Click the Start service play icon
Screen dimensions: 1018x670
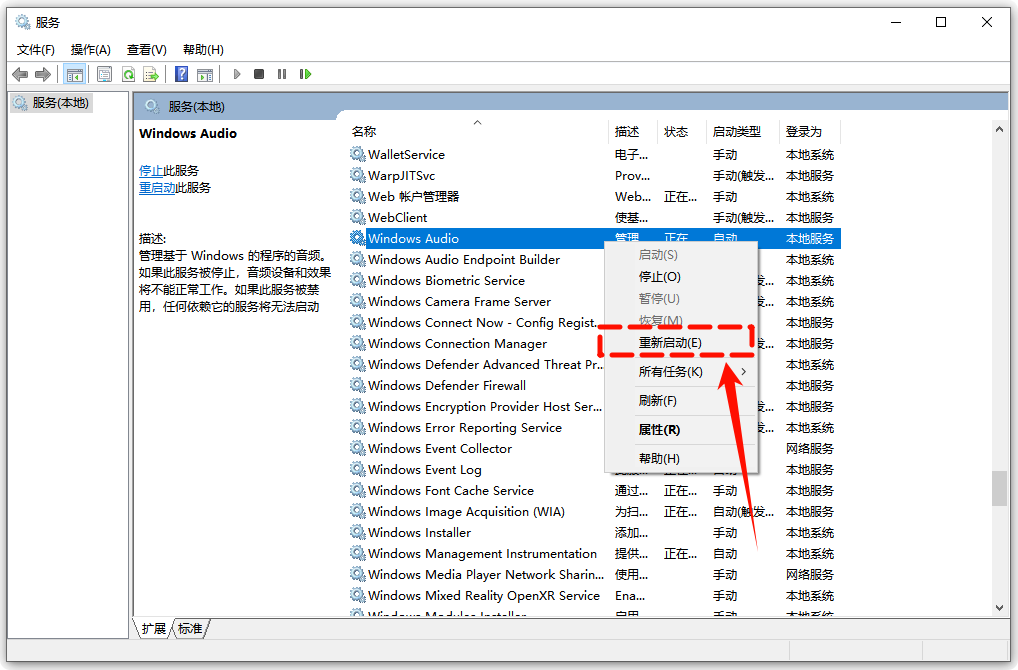click(237, 75)
